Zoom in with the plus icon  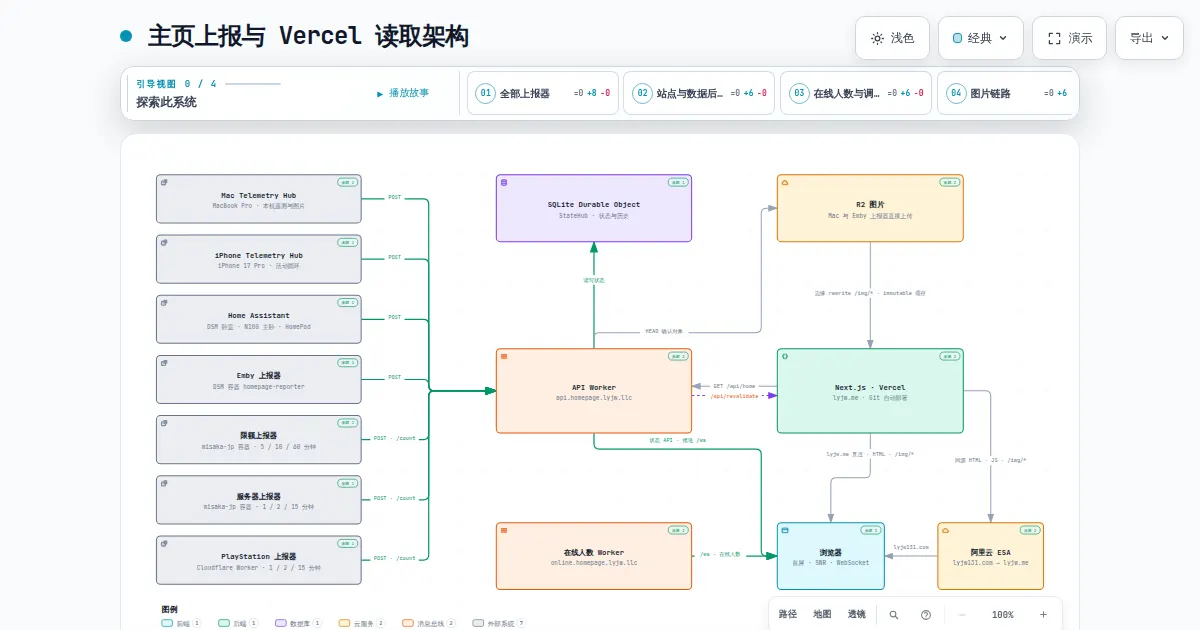coord(1044,615)
